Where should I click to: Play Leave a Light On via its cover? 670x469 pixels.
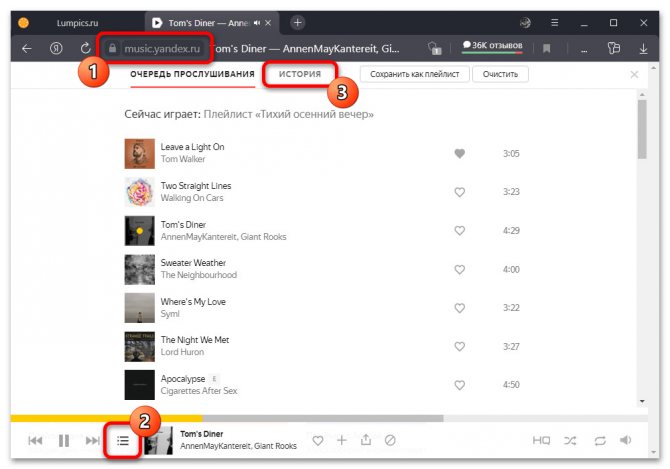click(x=140, y=154)
